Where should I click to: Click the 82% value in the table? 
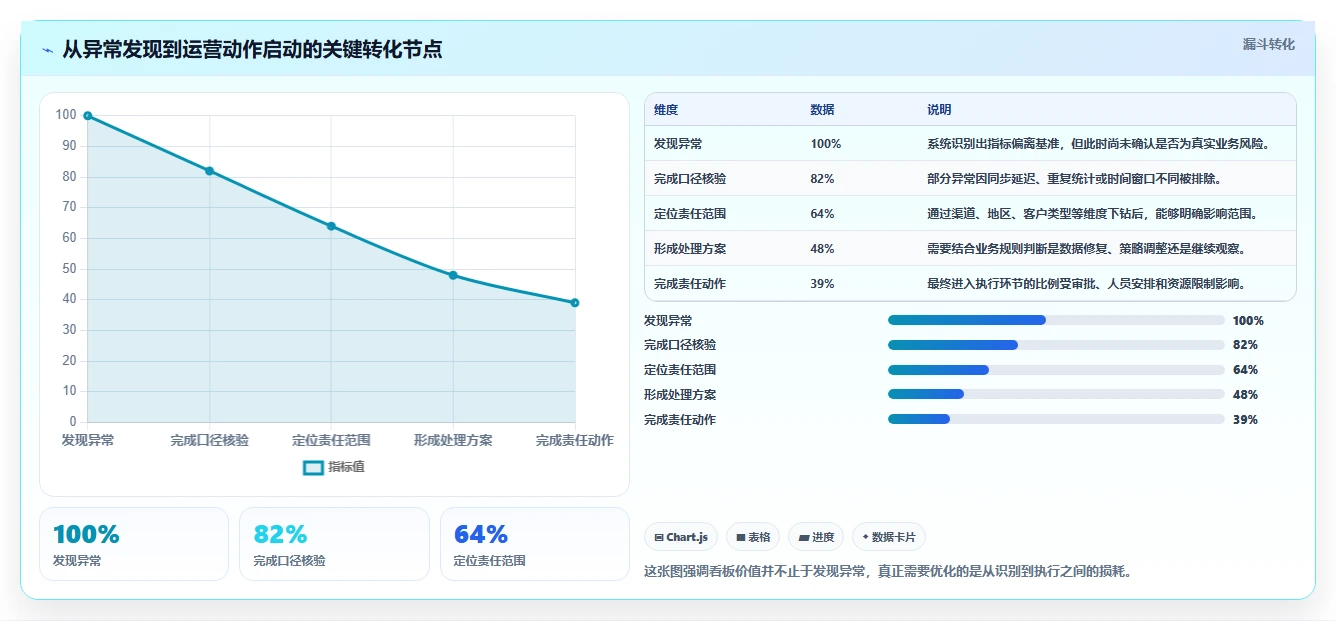pos(822,179)
